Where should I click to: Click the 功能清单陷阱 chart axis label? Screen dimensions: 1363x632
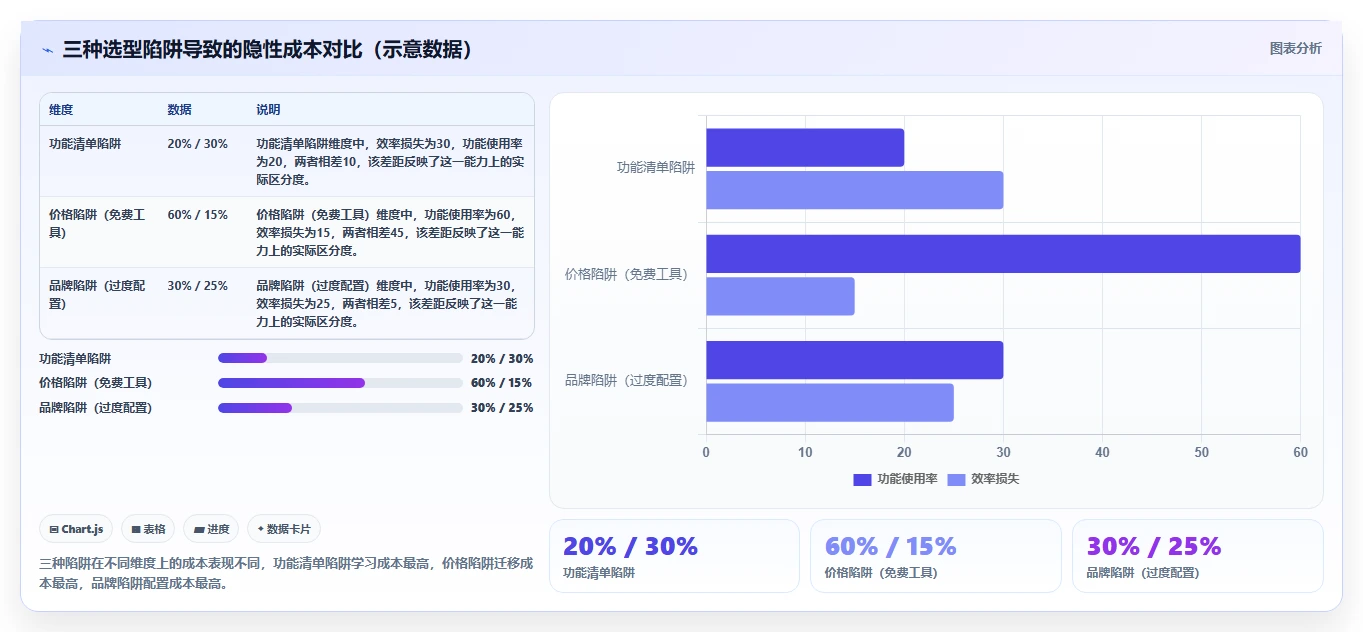[x=656, y=168]
